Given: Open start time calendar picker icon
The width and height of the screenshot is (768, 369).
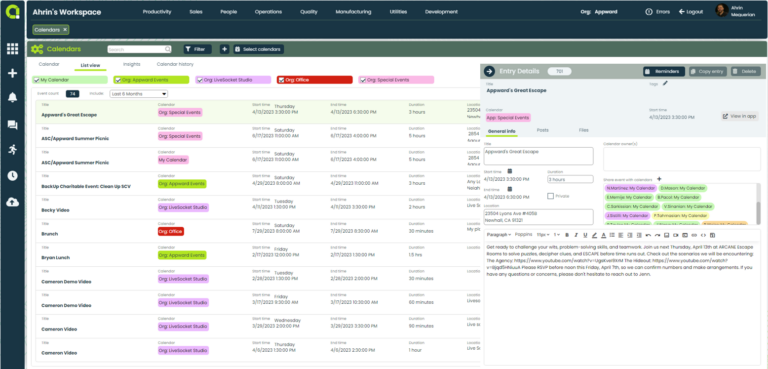Looking at the screenshot, I should tap(509, 171).
